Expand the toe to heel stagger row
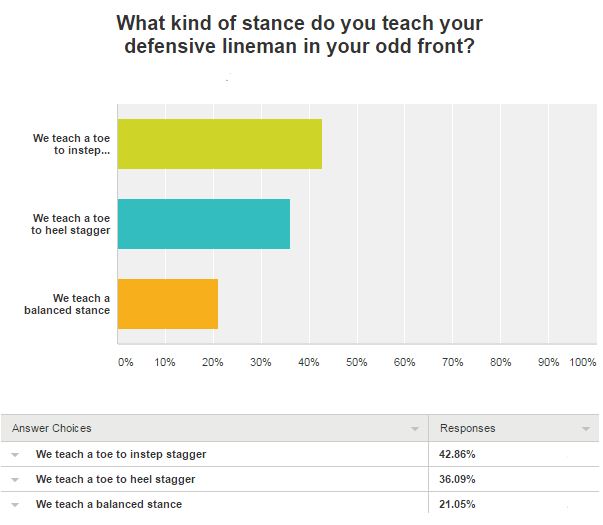 (15, 480)
